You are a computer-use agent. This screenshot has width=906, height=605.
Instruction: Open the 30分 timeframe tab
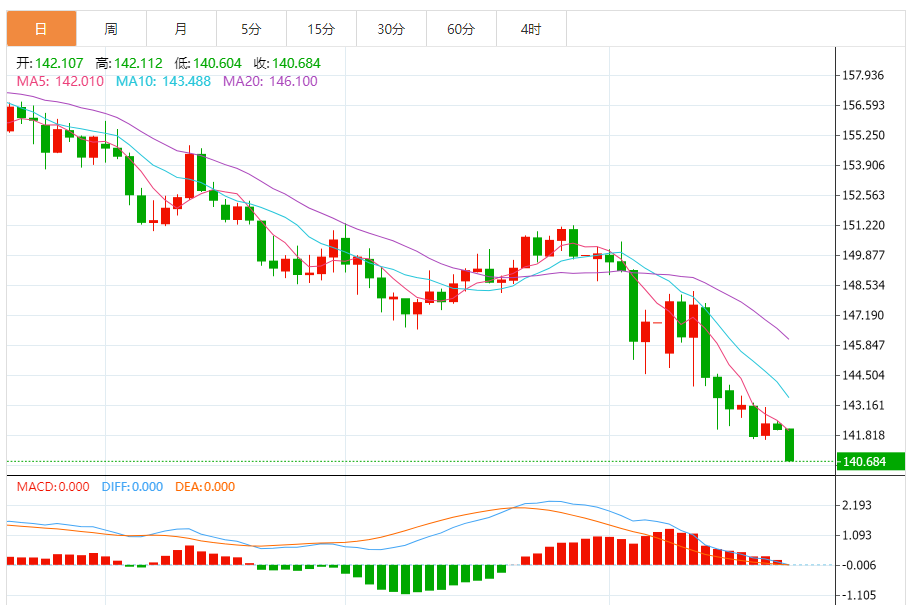[x=391, y=29]
